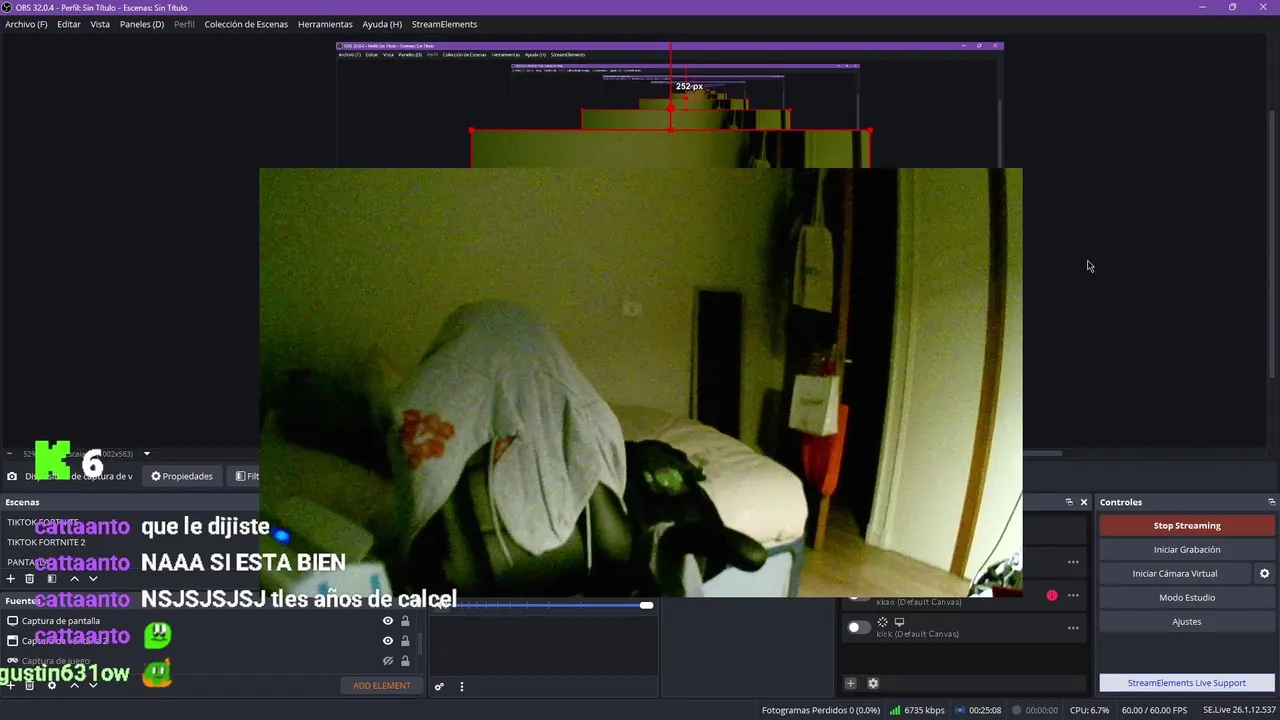Open Propiedades of selected source
Screen dimensions: 1280x720
click(182, 476)
